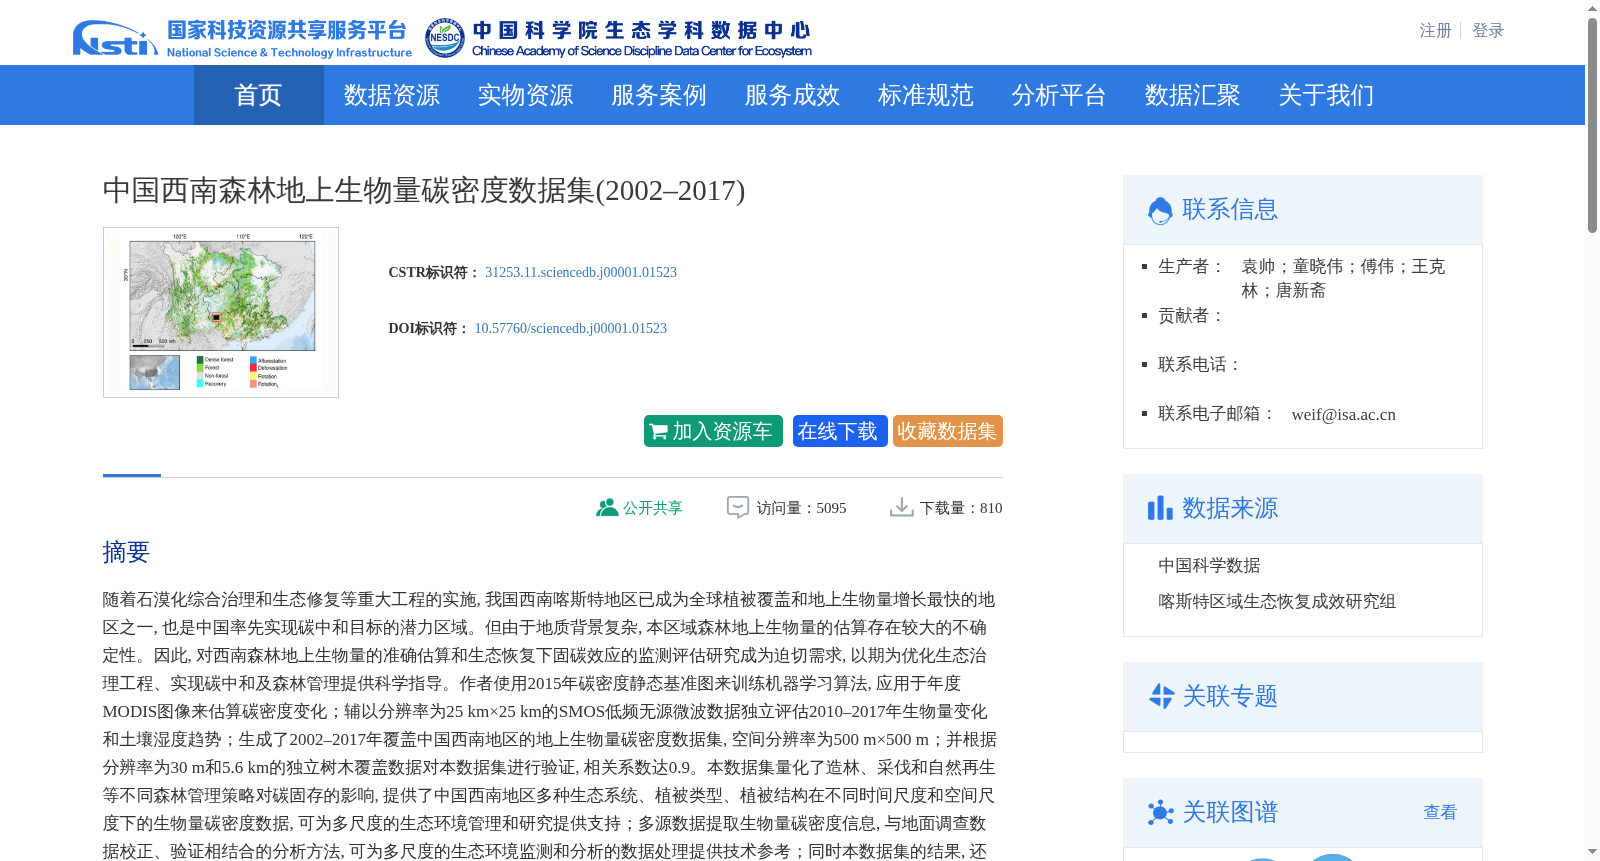The image size is (1600, 861).
Task: Click the 关联图谱 panel heading
Action: click(1230, 812)
